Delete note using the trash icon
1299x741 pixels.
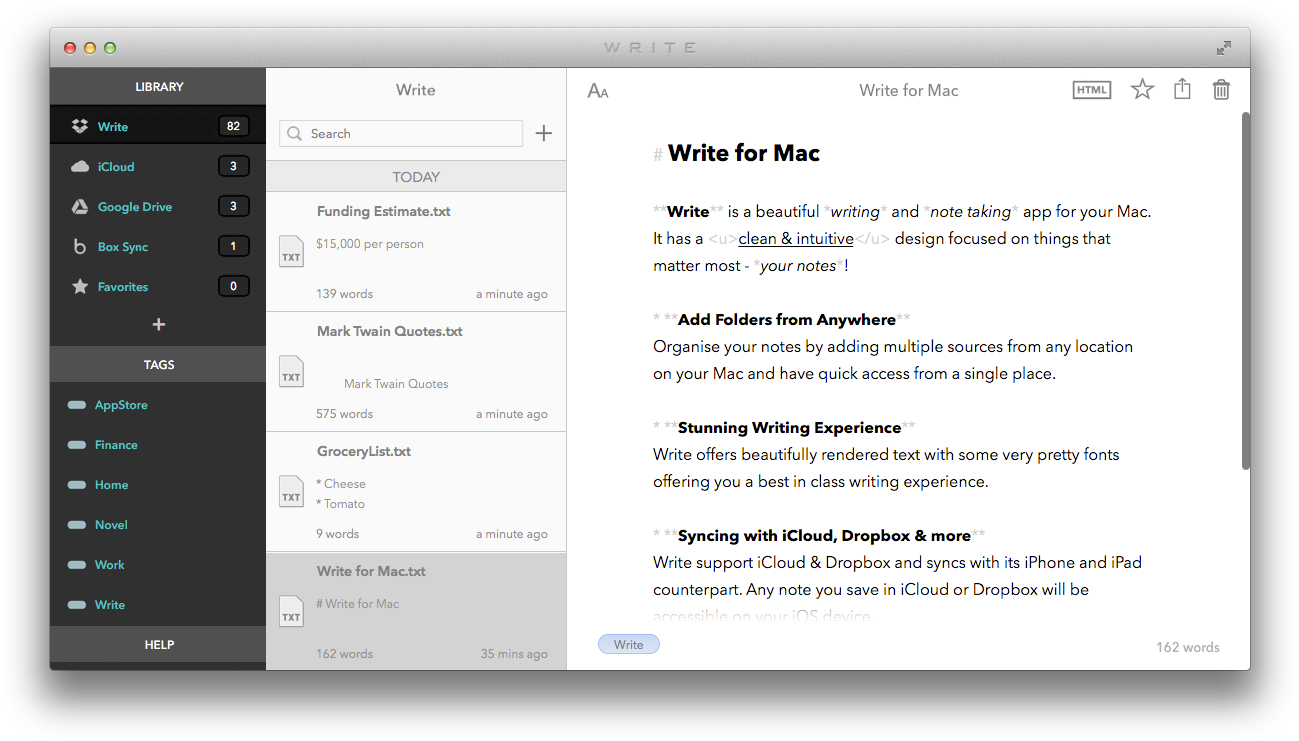click(x=1221, y=90)
